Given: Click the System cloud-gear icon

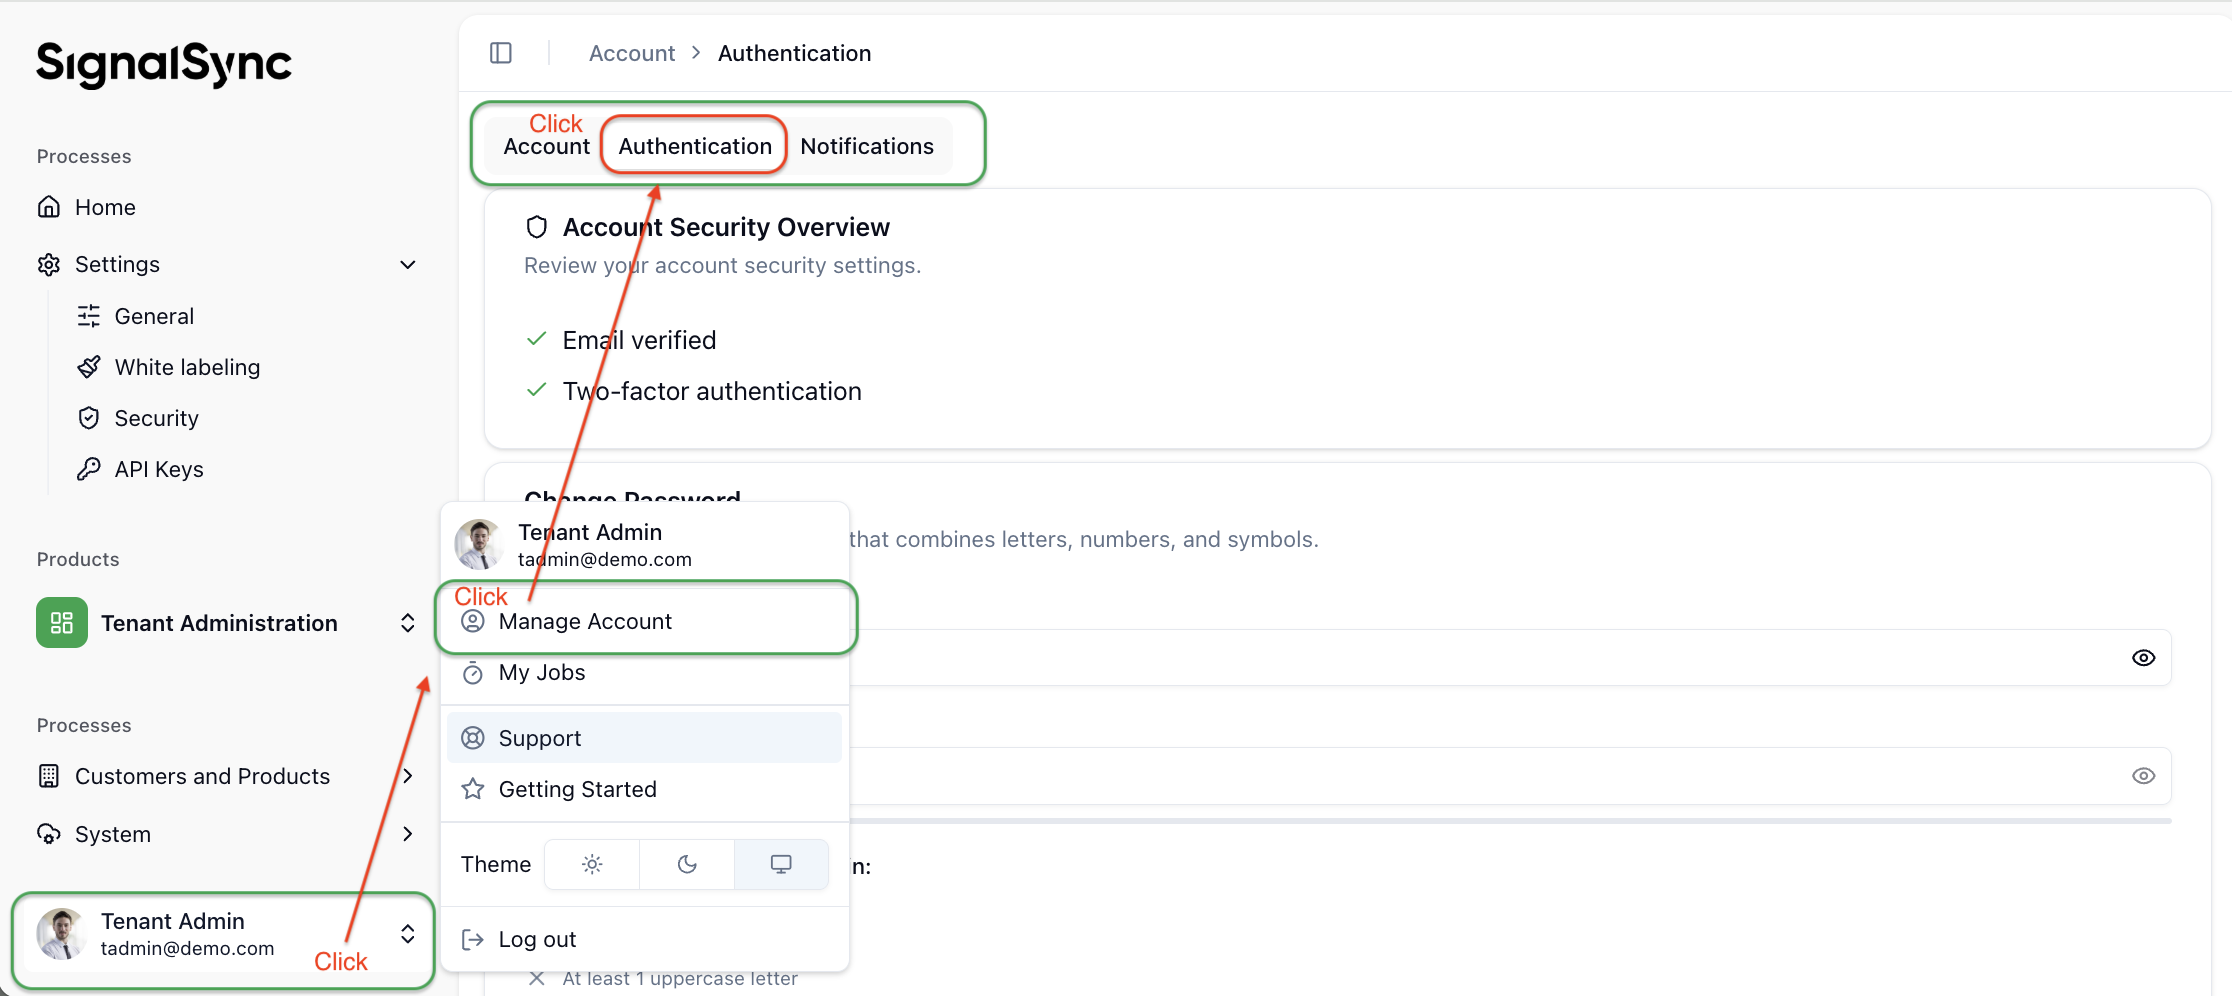Looking at the screenshot, I should click(x=49, y=834).
